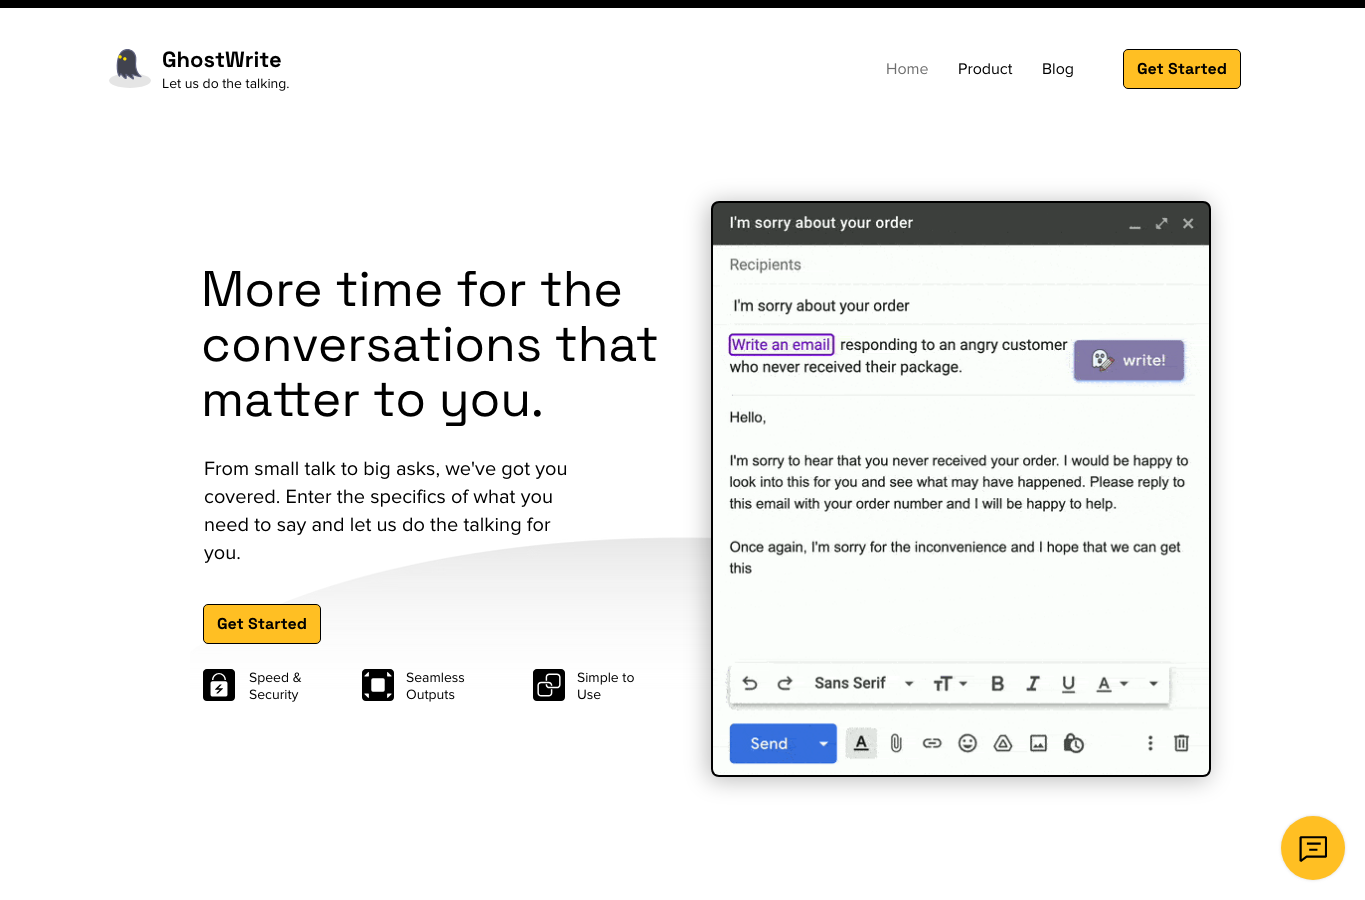Click the Simple to Use label
1365x900 pixels.
pyautogui.click(x=606, y=686)
